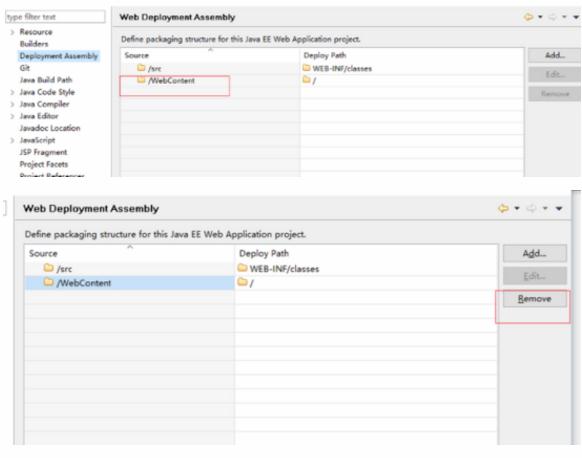Click the root deploy path folder in upper table

point(307,80)
